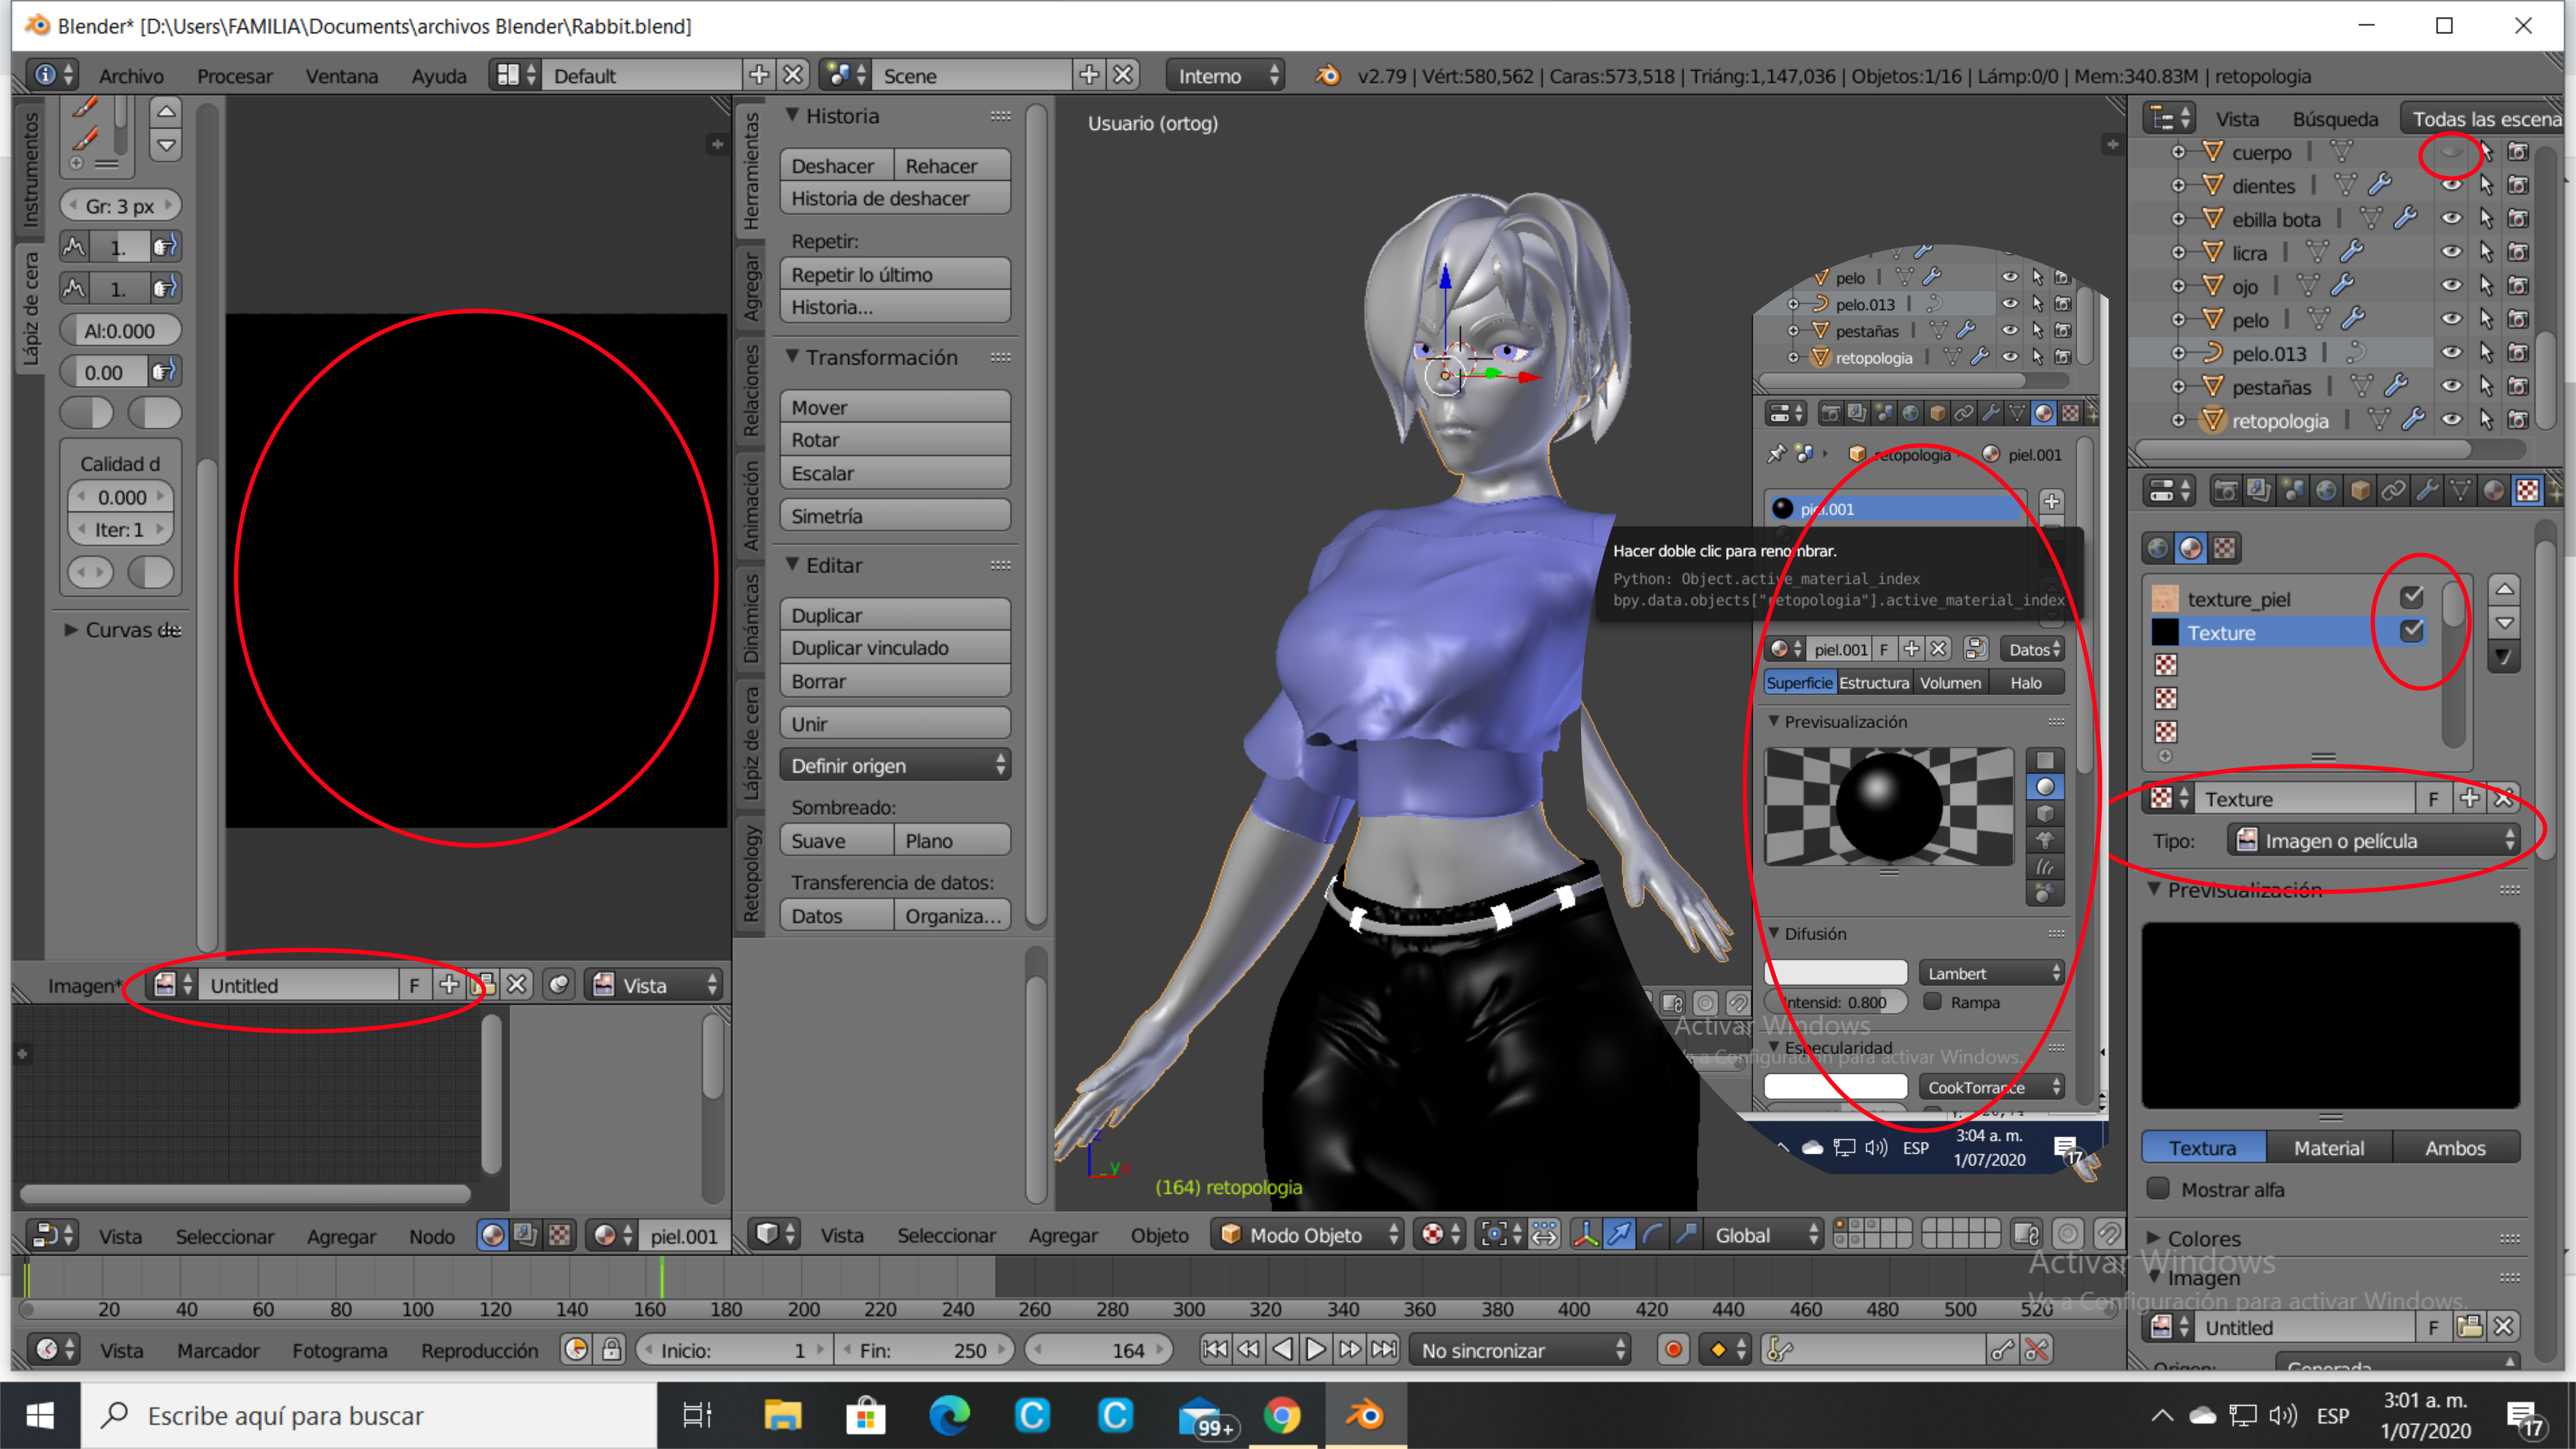Disable the texture_piel texture slot checkbox
2576x1449 pixels.
[x=2411, y=597]
